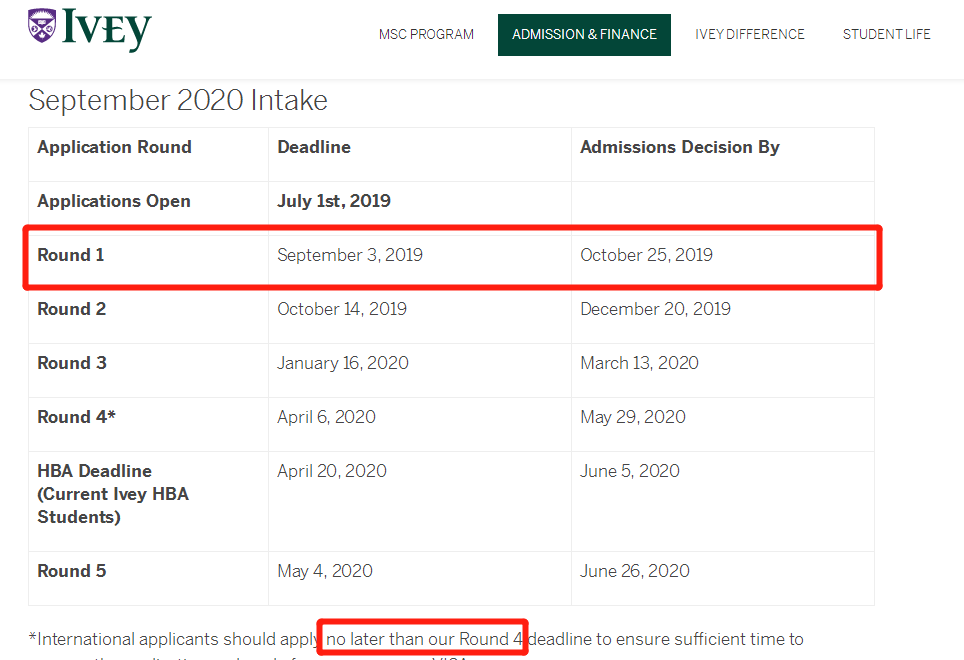Open the STUDENT LIFE menu
Image resolution: width=964 pixels, height=660 pixels.
886,34
